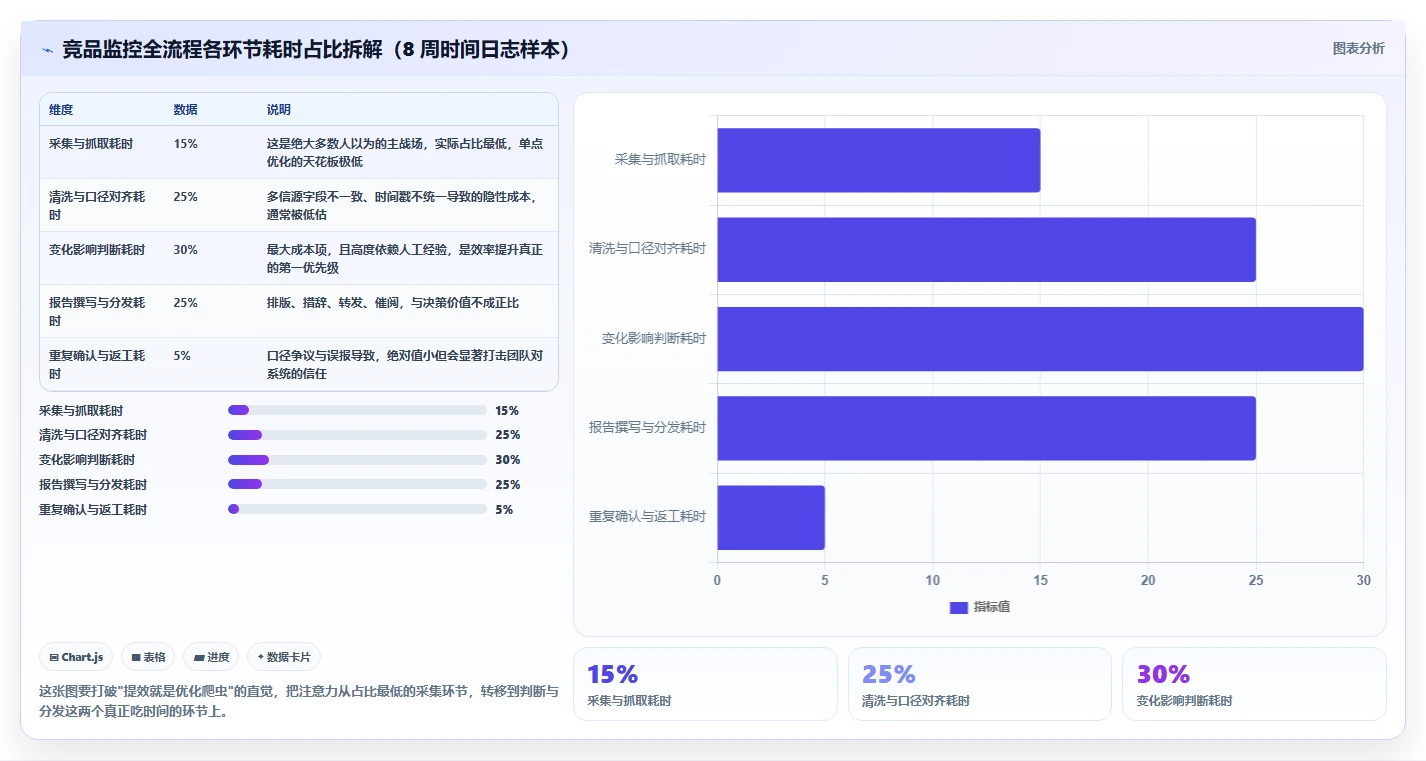
Task: Click the 5% value in the table
Action: coord(182,356)
